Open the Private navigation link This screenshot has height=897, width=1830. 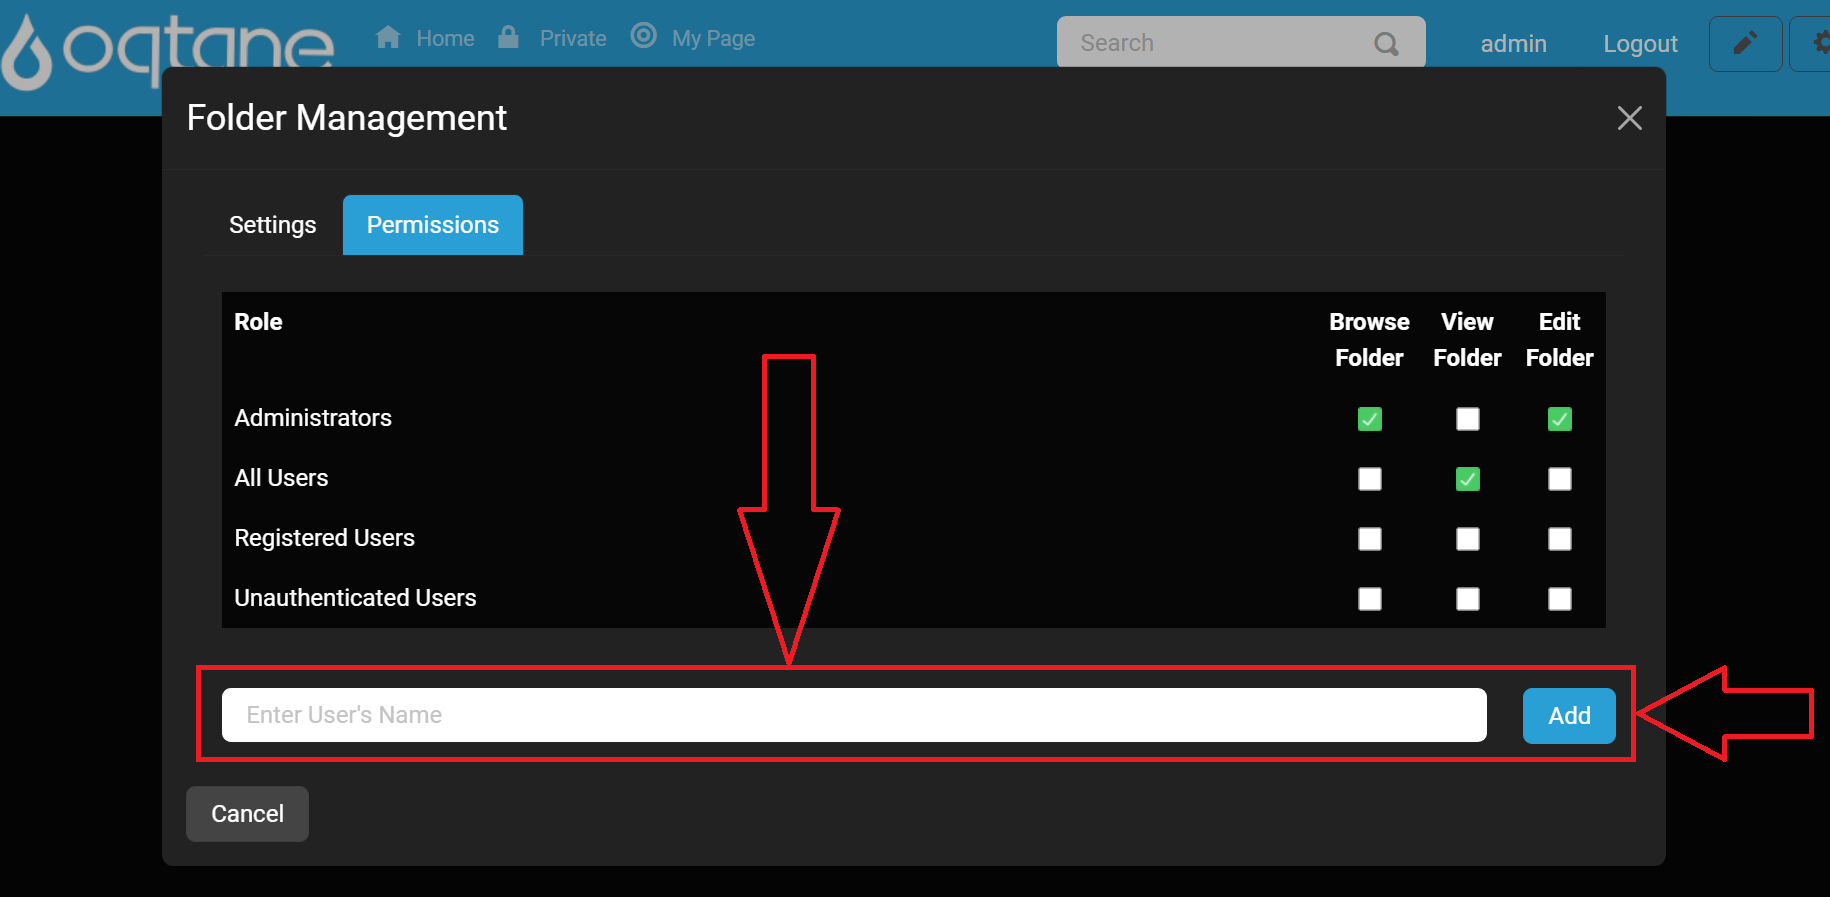coord(573,39)
